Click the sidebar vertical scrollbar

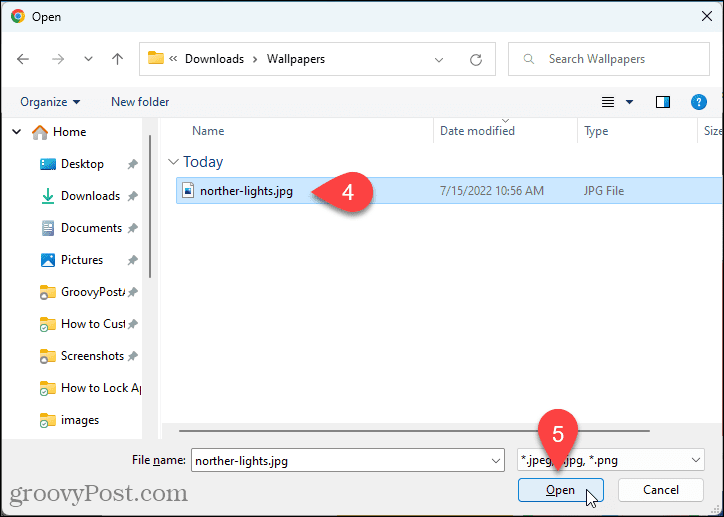[x=150, y=206]
